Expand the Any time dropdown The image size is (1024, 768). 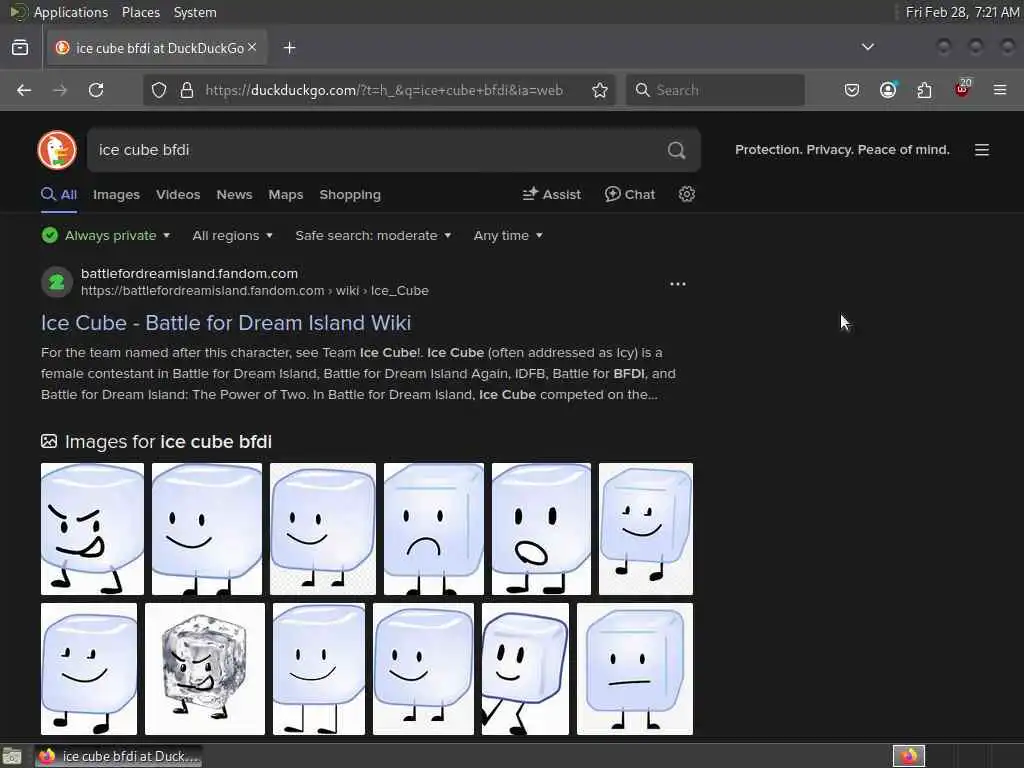508,235
